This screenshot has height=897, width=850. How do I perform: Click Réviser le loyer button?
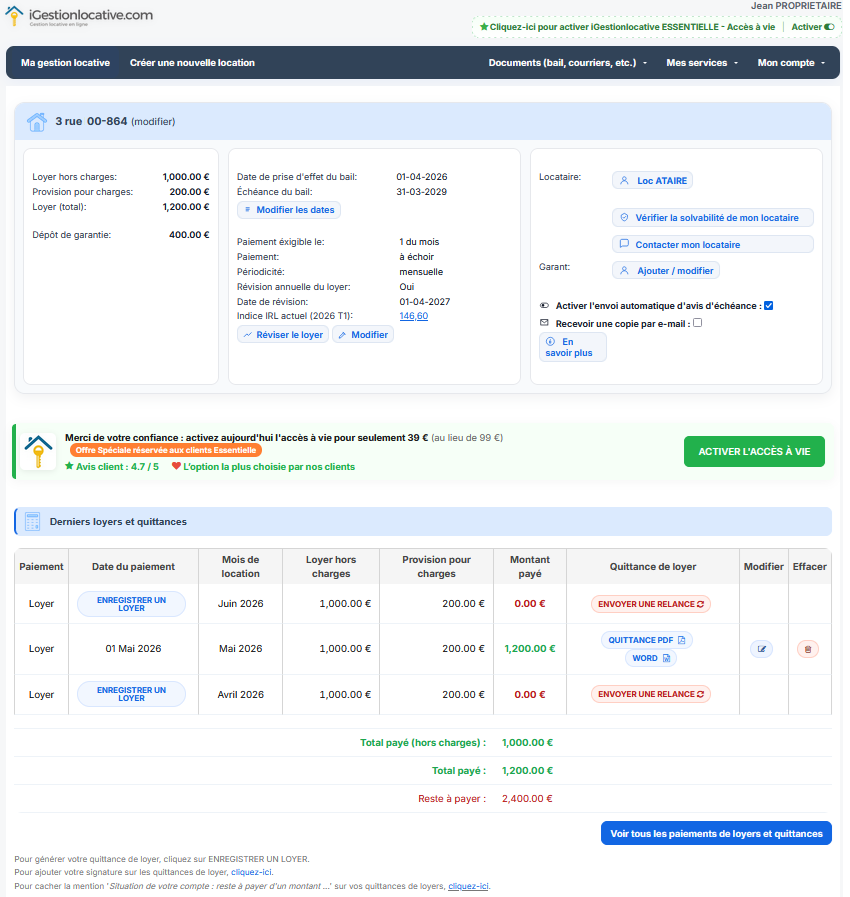tap(283, 335)
